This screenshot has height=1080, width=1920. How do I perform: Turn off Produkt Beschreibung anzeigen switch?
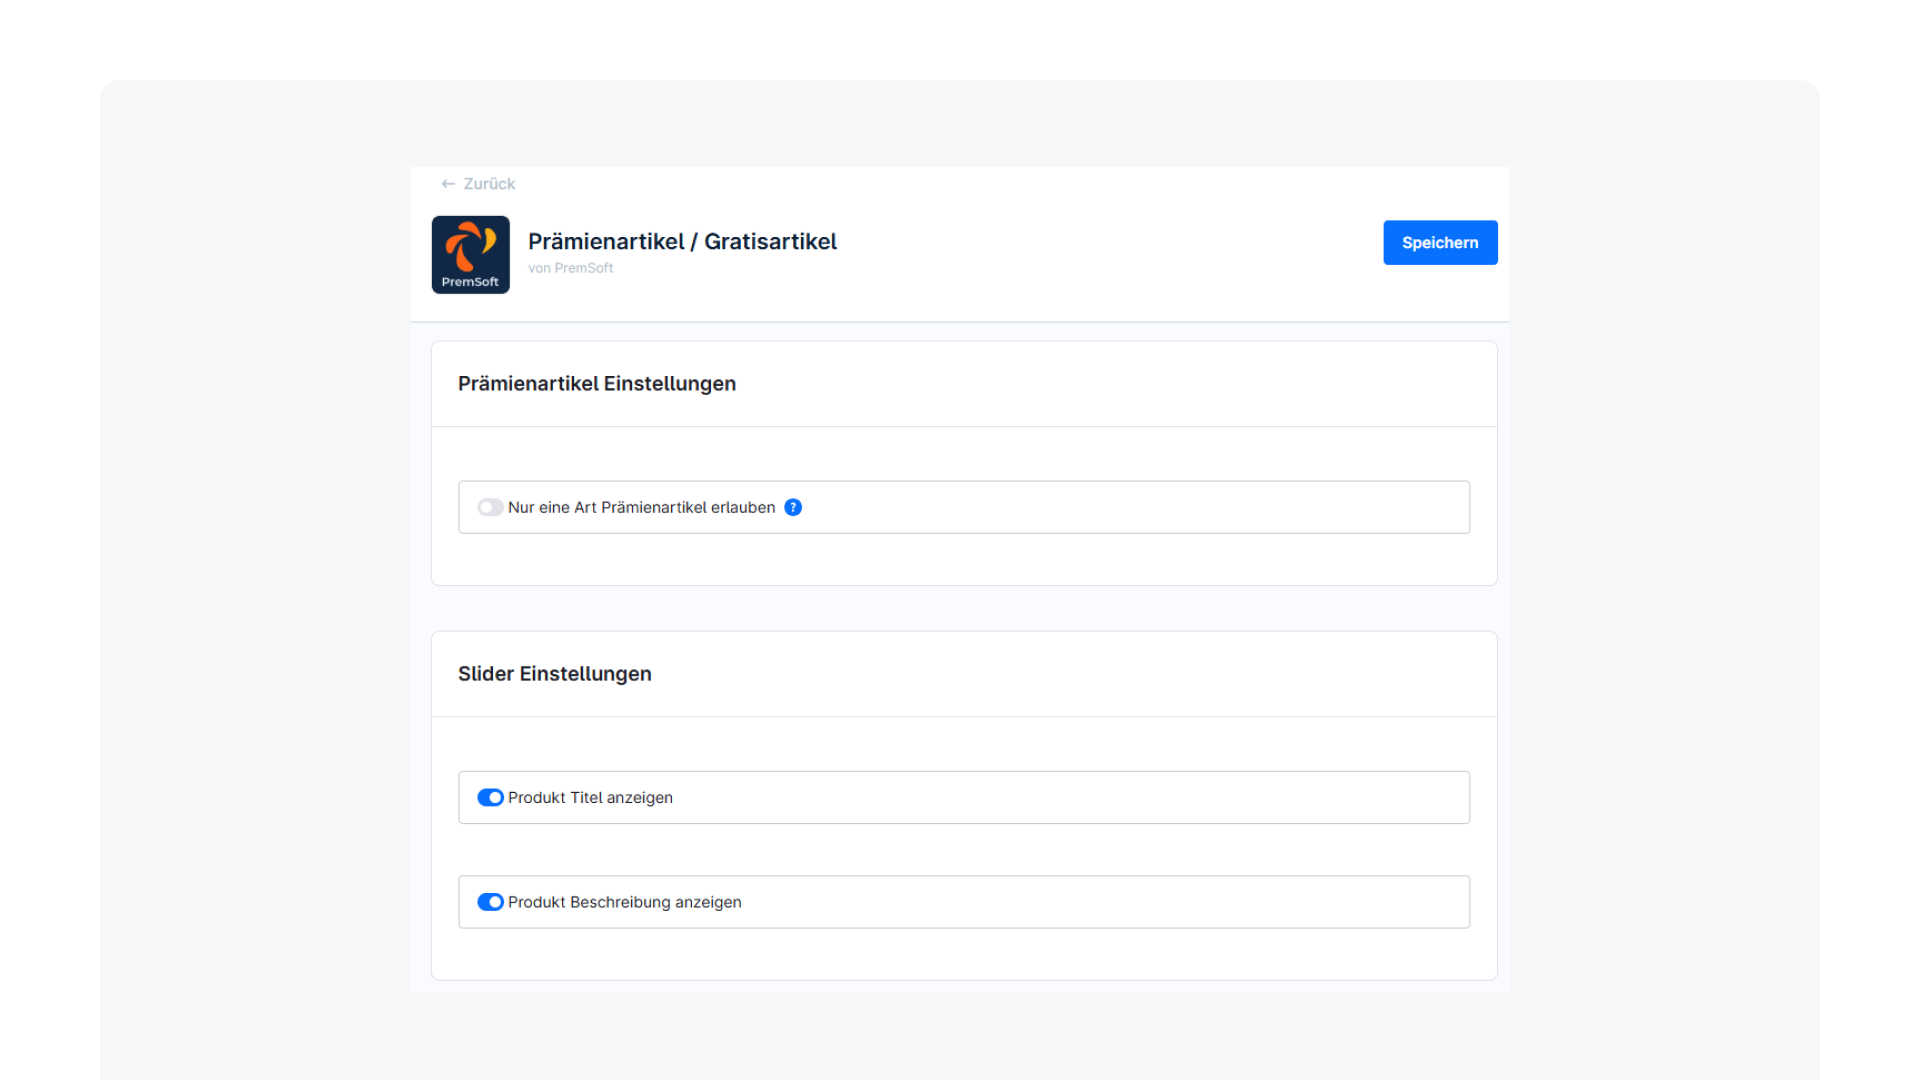pyautogui.click(x=490, y=902)
